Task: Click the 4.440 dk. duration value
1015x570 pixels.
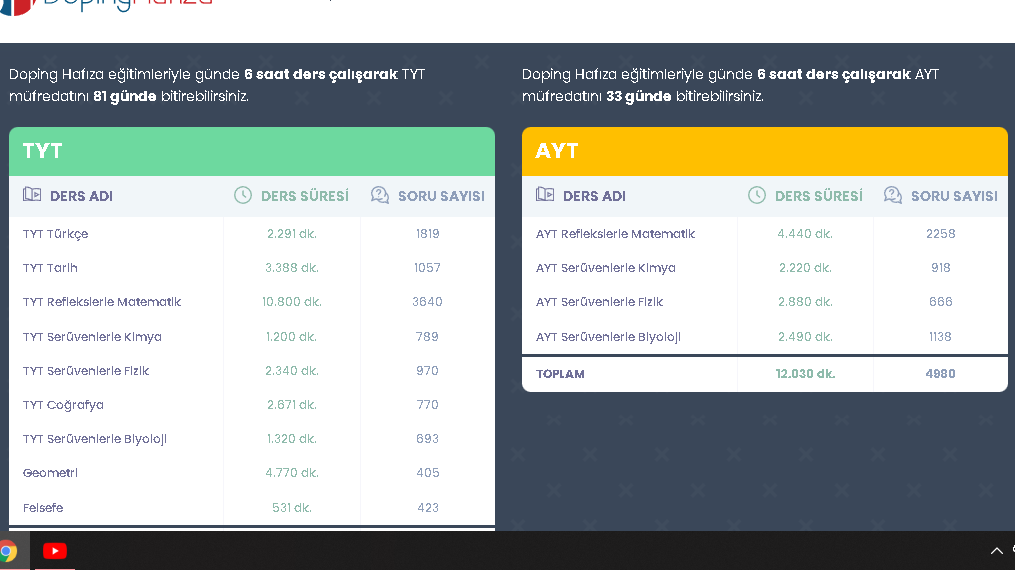Action: coord(805,234)
